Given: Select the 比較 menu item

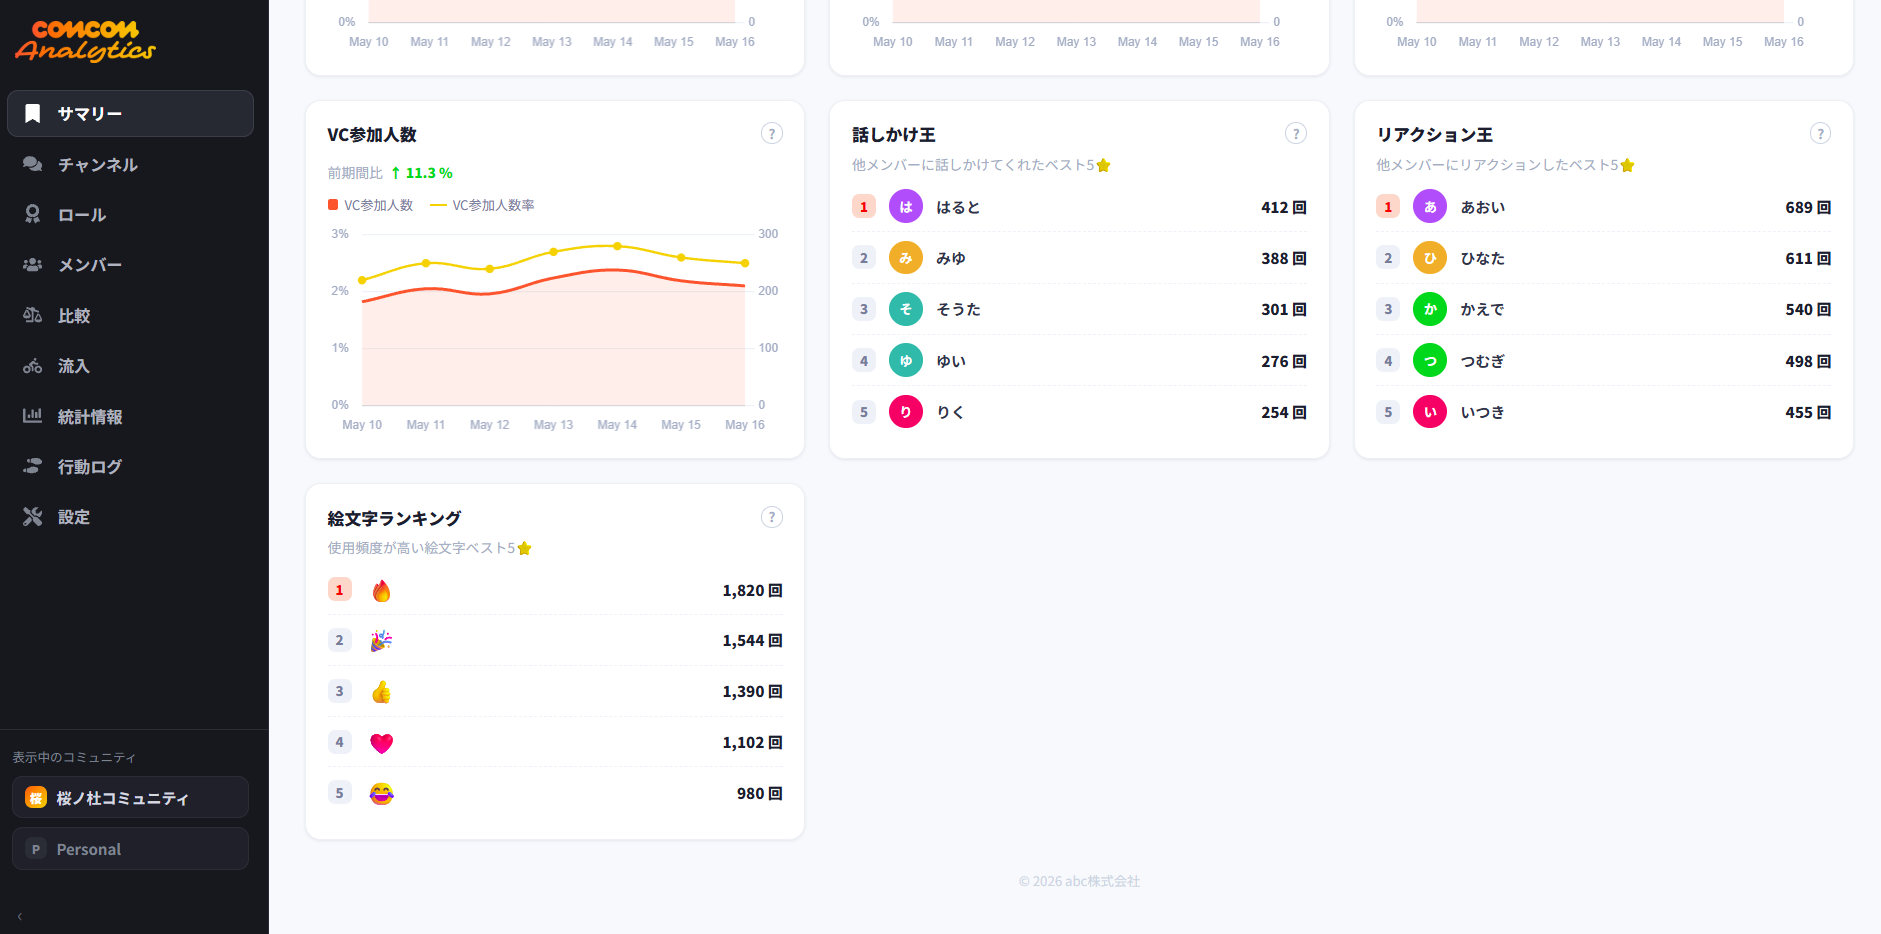Looking at the screenshot, I should point(130,315).
